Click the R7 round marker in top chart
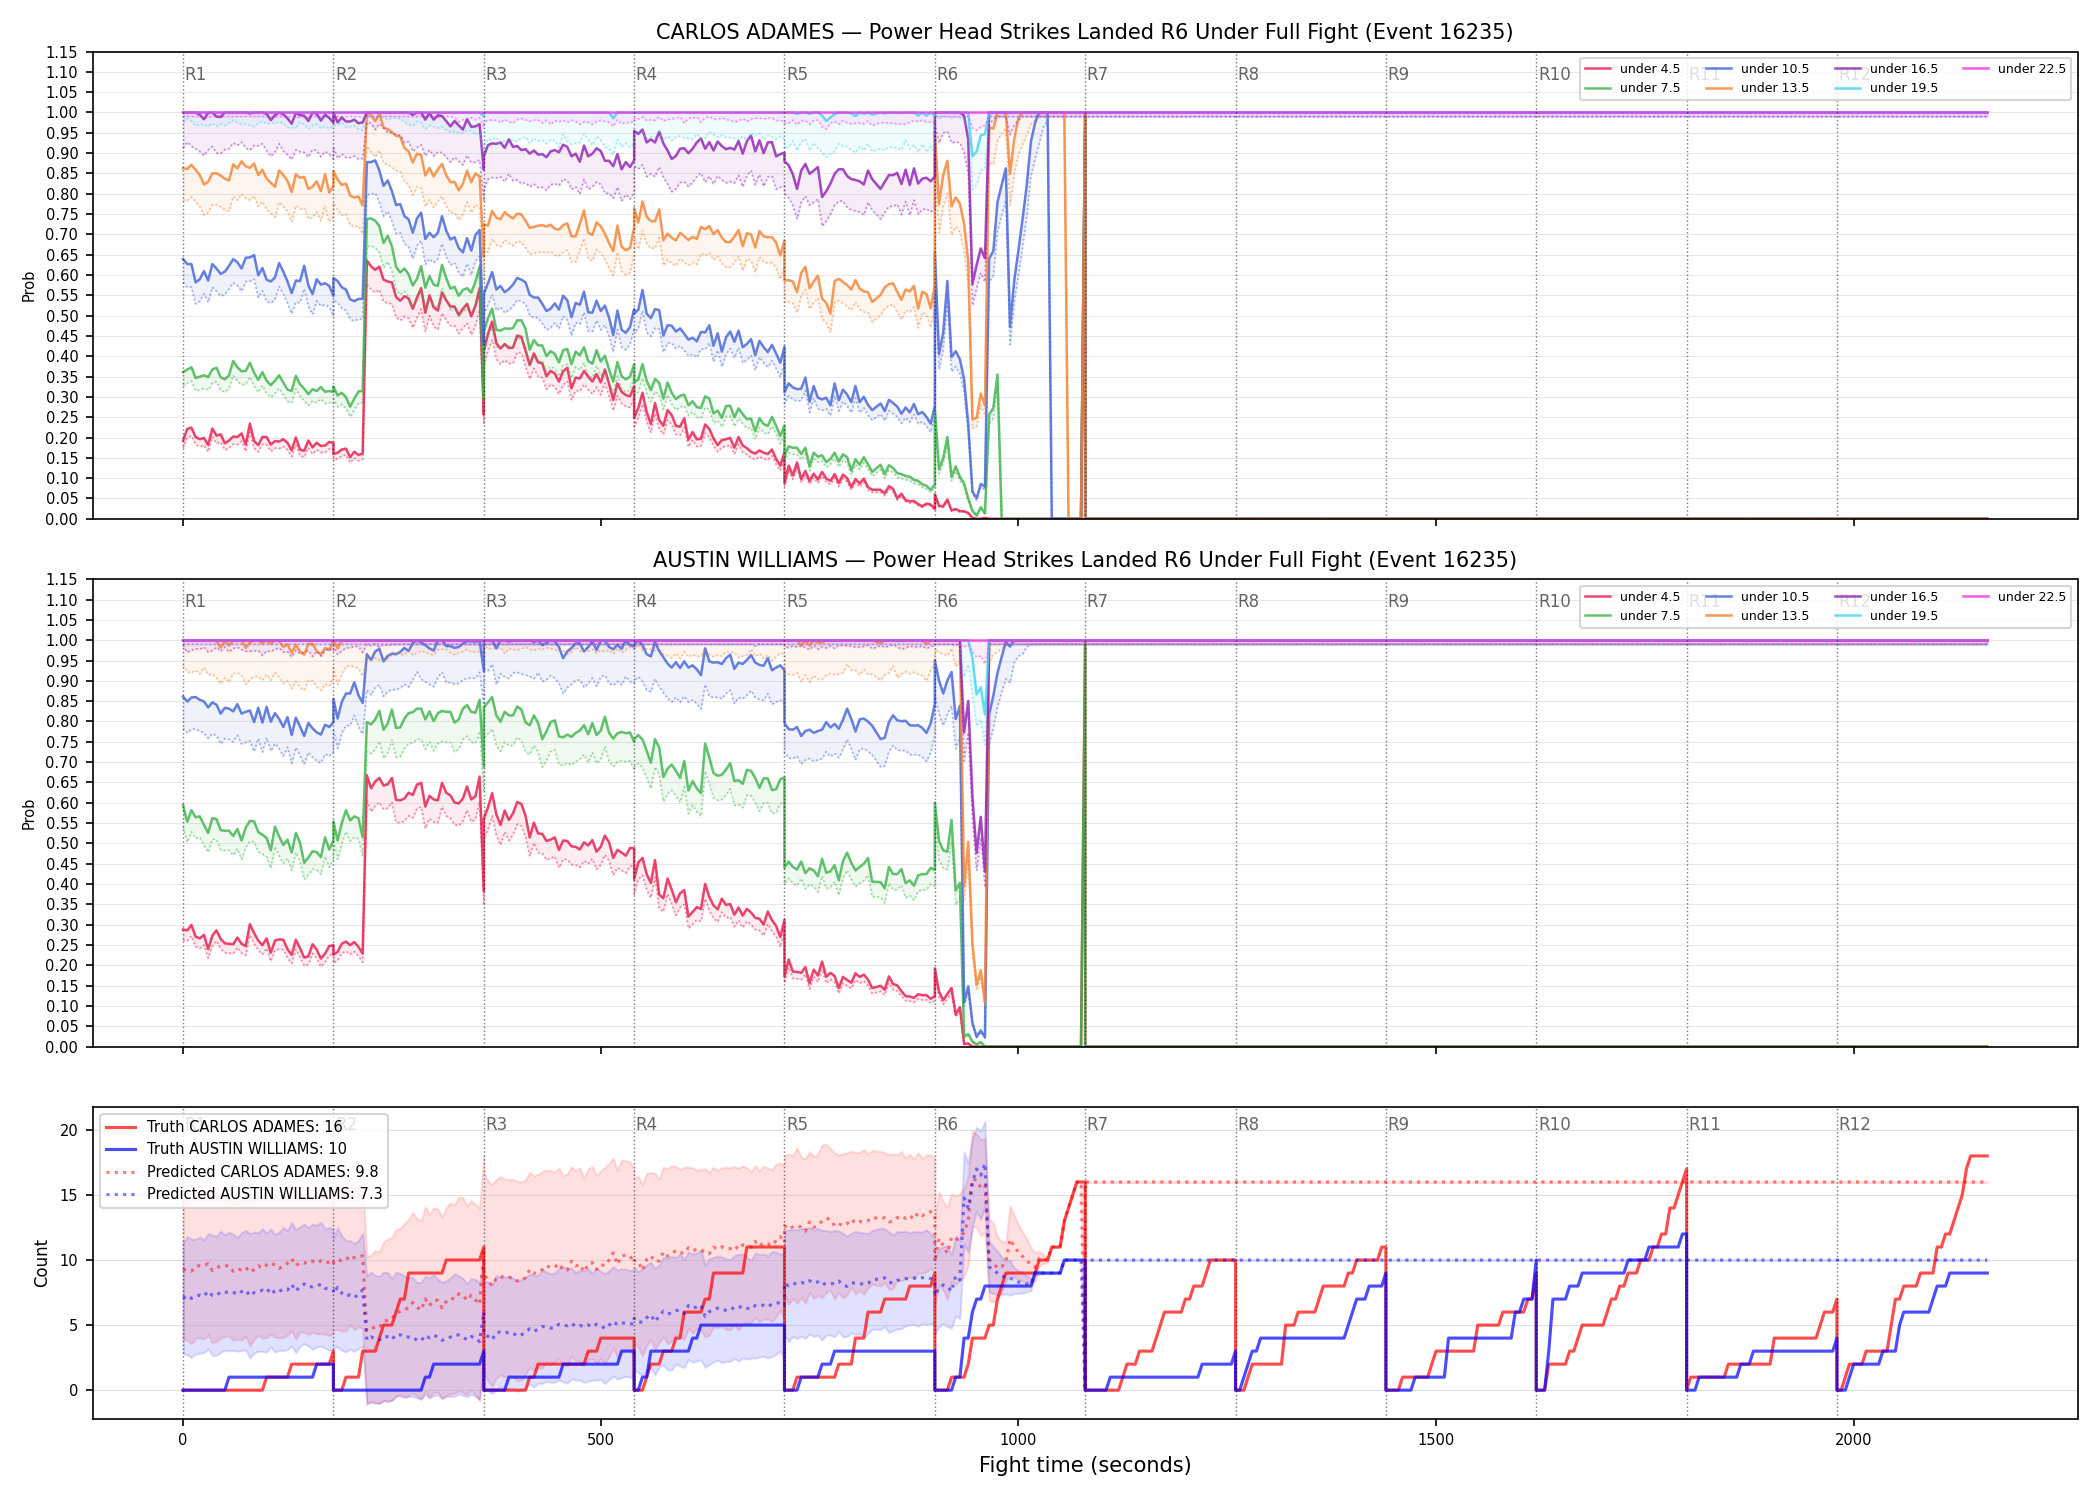 [1097, 74]
